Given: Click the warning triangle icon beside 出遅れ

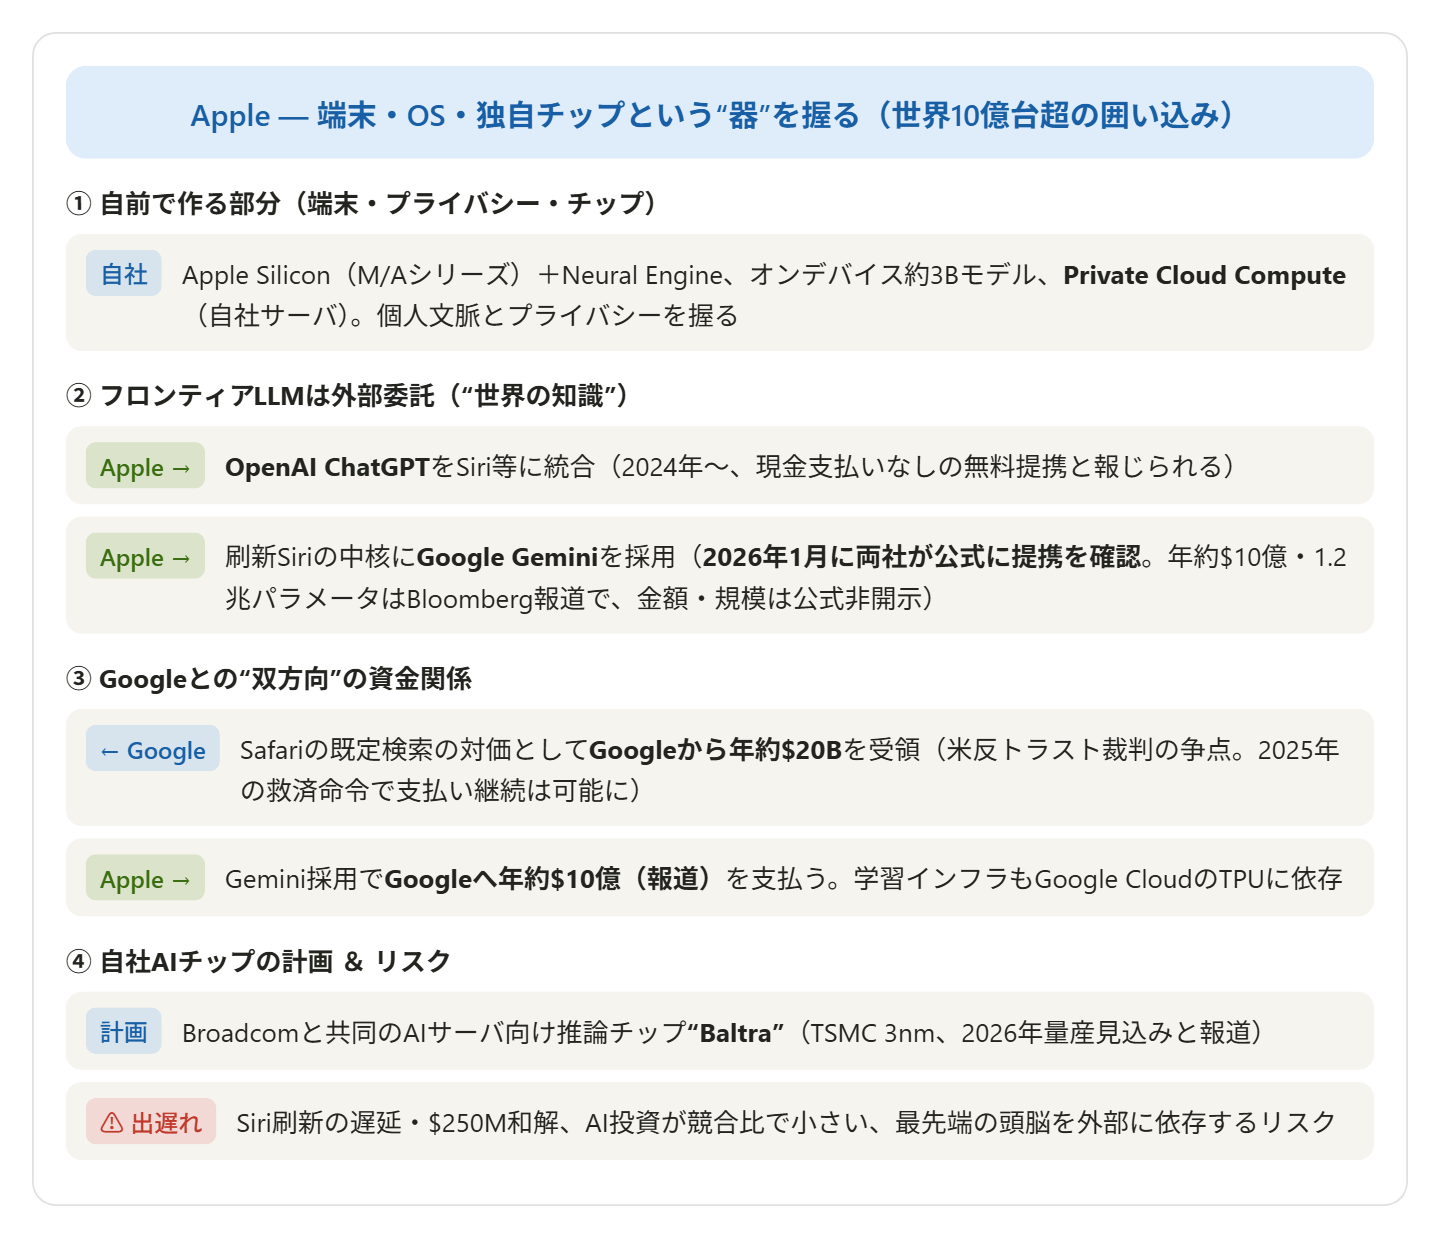Looking at the screenshot, I should click(x=112, y=1123).
